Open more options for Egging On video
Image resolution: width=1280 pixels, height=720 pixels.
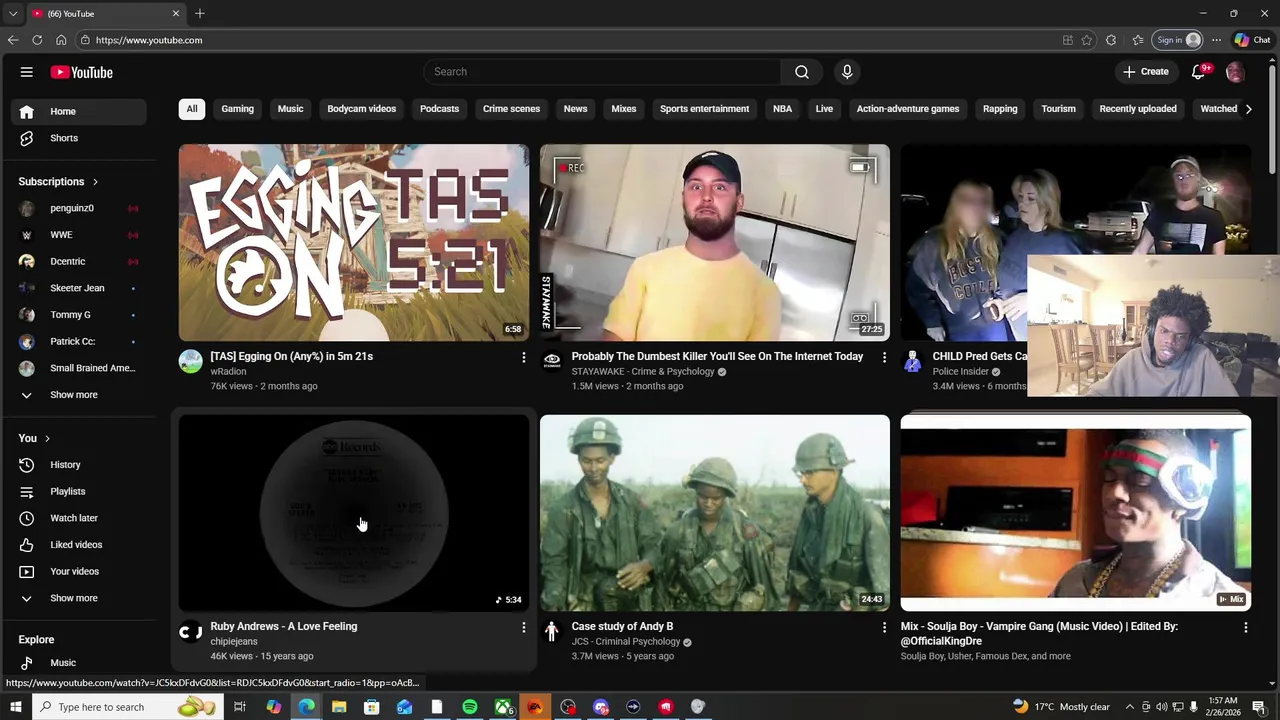523,357
